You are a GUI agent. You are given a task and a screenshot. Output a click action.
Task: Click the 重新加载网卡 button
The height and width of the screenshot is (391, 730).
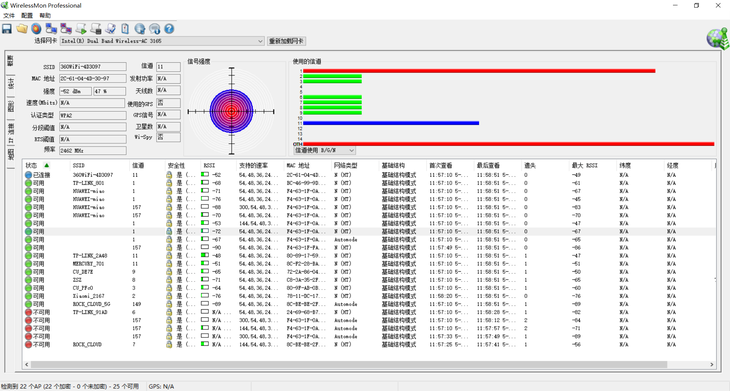pos(287,41)
